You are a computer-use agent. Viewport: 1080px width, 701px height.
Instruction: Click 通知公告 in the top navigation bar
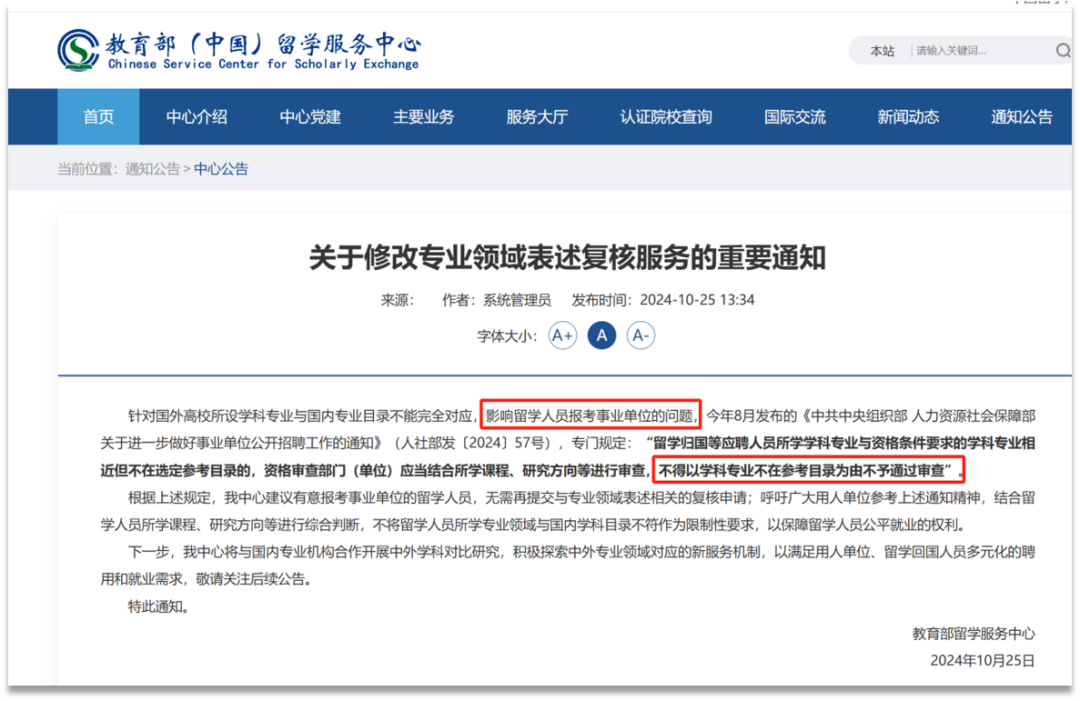pyautogui.click(x=1021, y=117)
